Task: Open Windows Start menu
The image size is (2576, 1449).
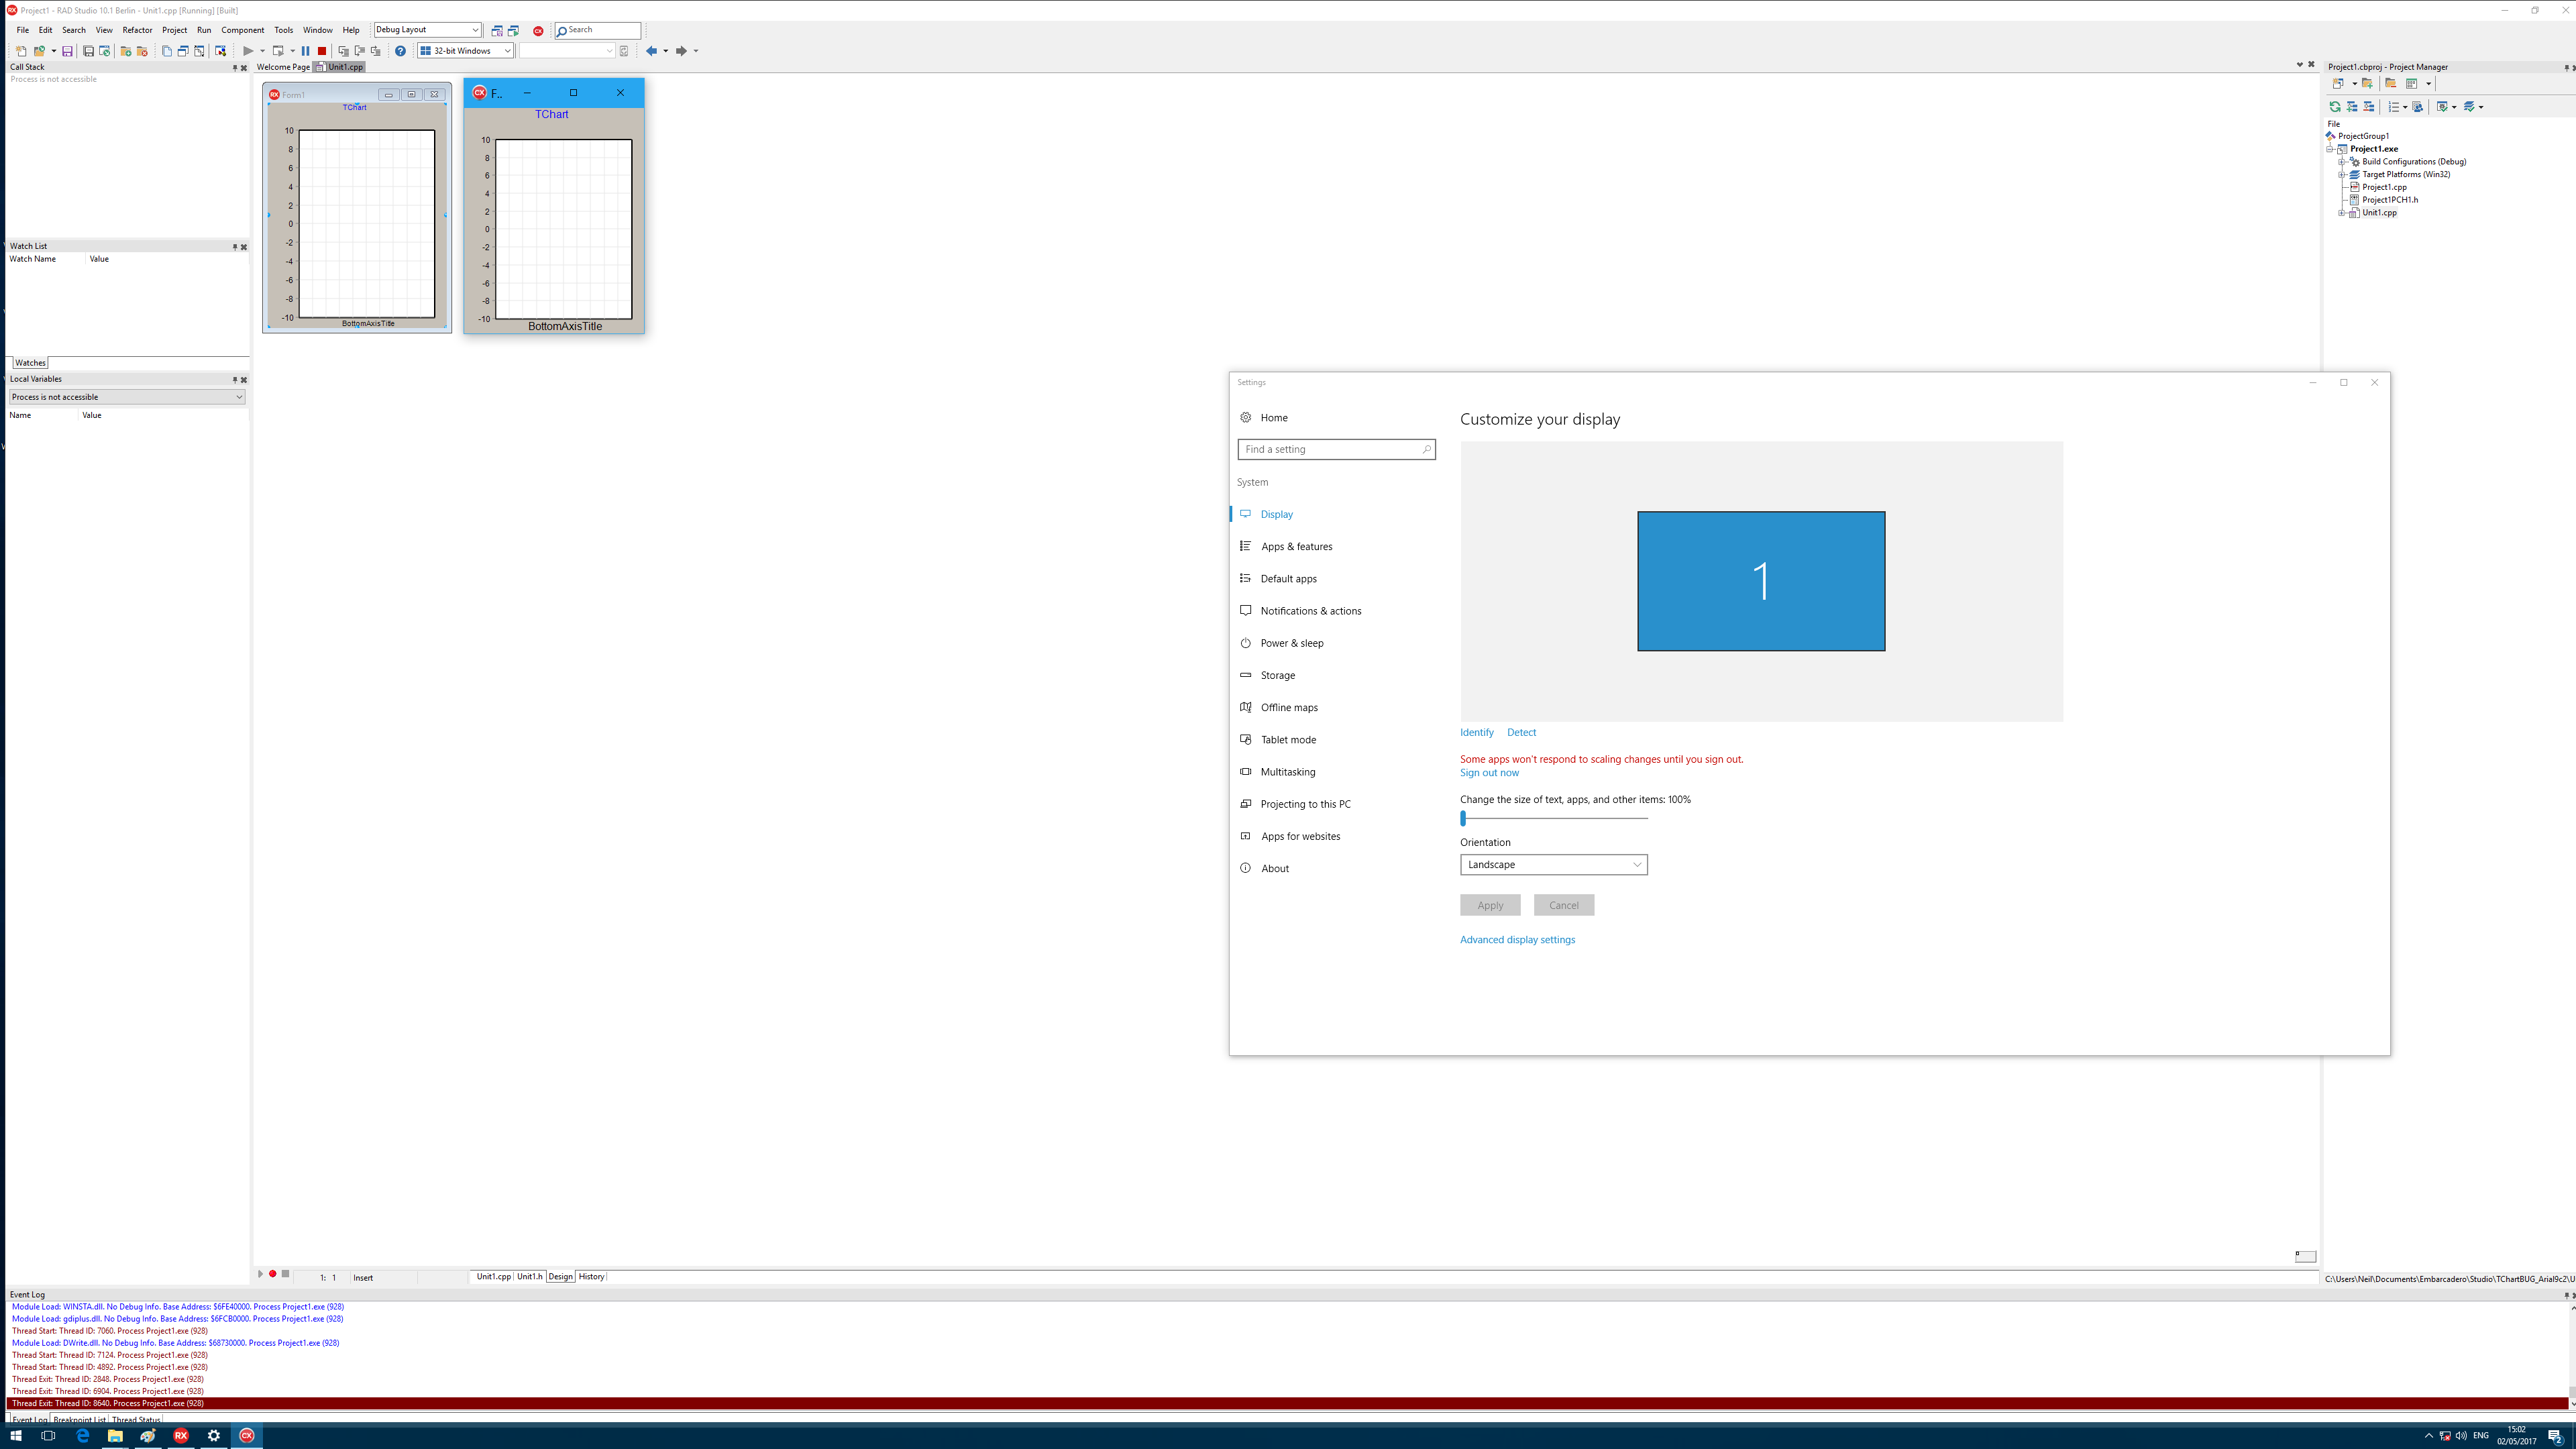Action: pyautogui.click(x=15, y=1435)
